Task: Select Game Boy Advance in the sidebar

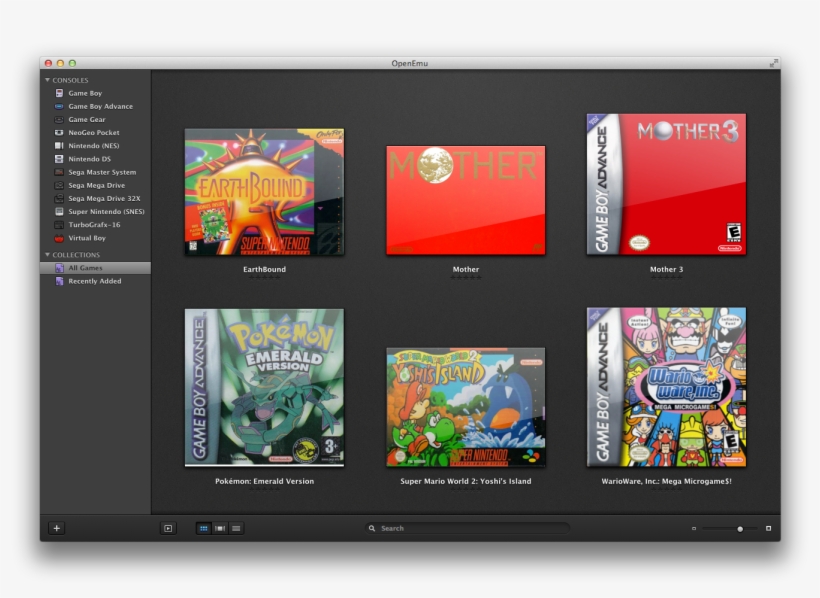Action: coord(95,106)
